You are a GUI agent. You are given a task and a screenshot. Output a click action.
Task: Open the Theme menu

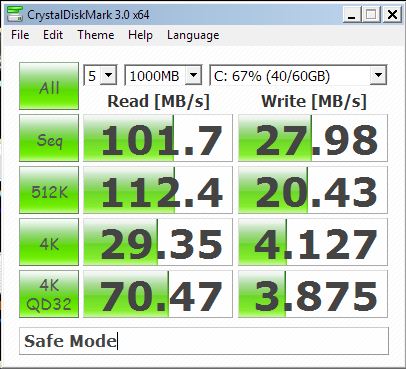pyautogui.click(x=96, y=35)
